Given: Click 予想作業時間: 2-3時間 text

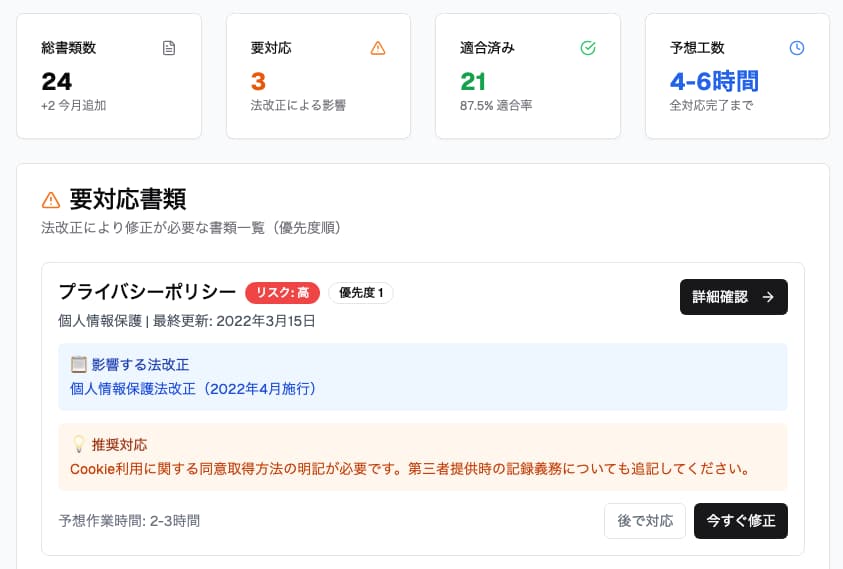Looking at the screenshot, I should click(129, 521).
